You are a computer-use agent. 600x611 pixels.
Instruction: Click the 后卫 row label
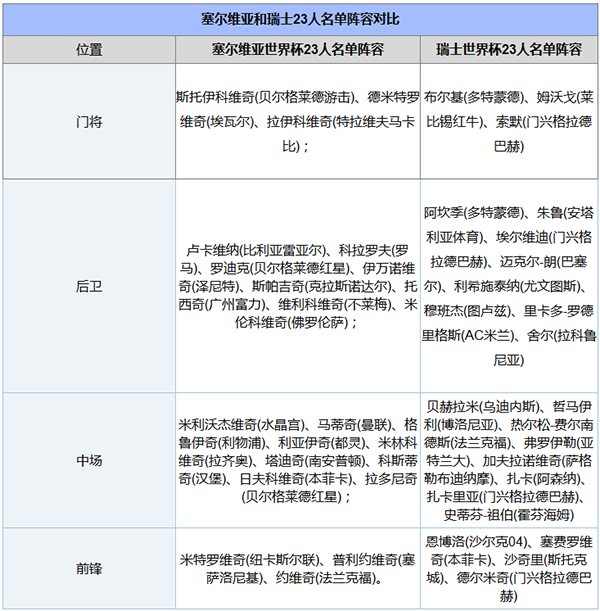[89, 286]
